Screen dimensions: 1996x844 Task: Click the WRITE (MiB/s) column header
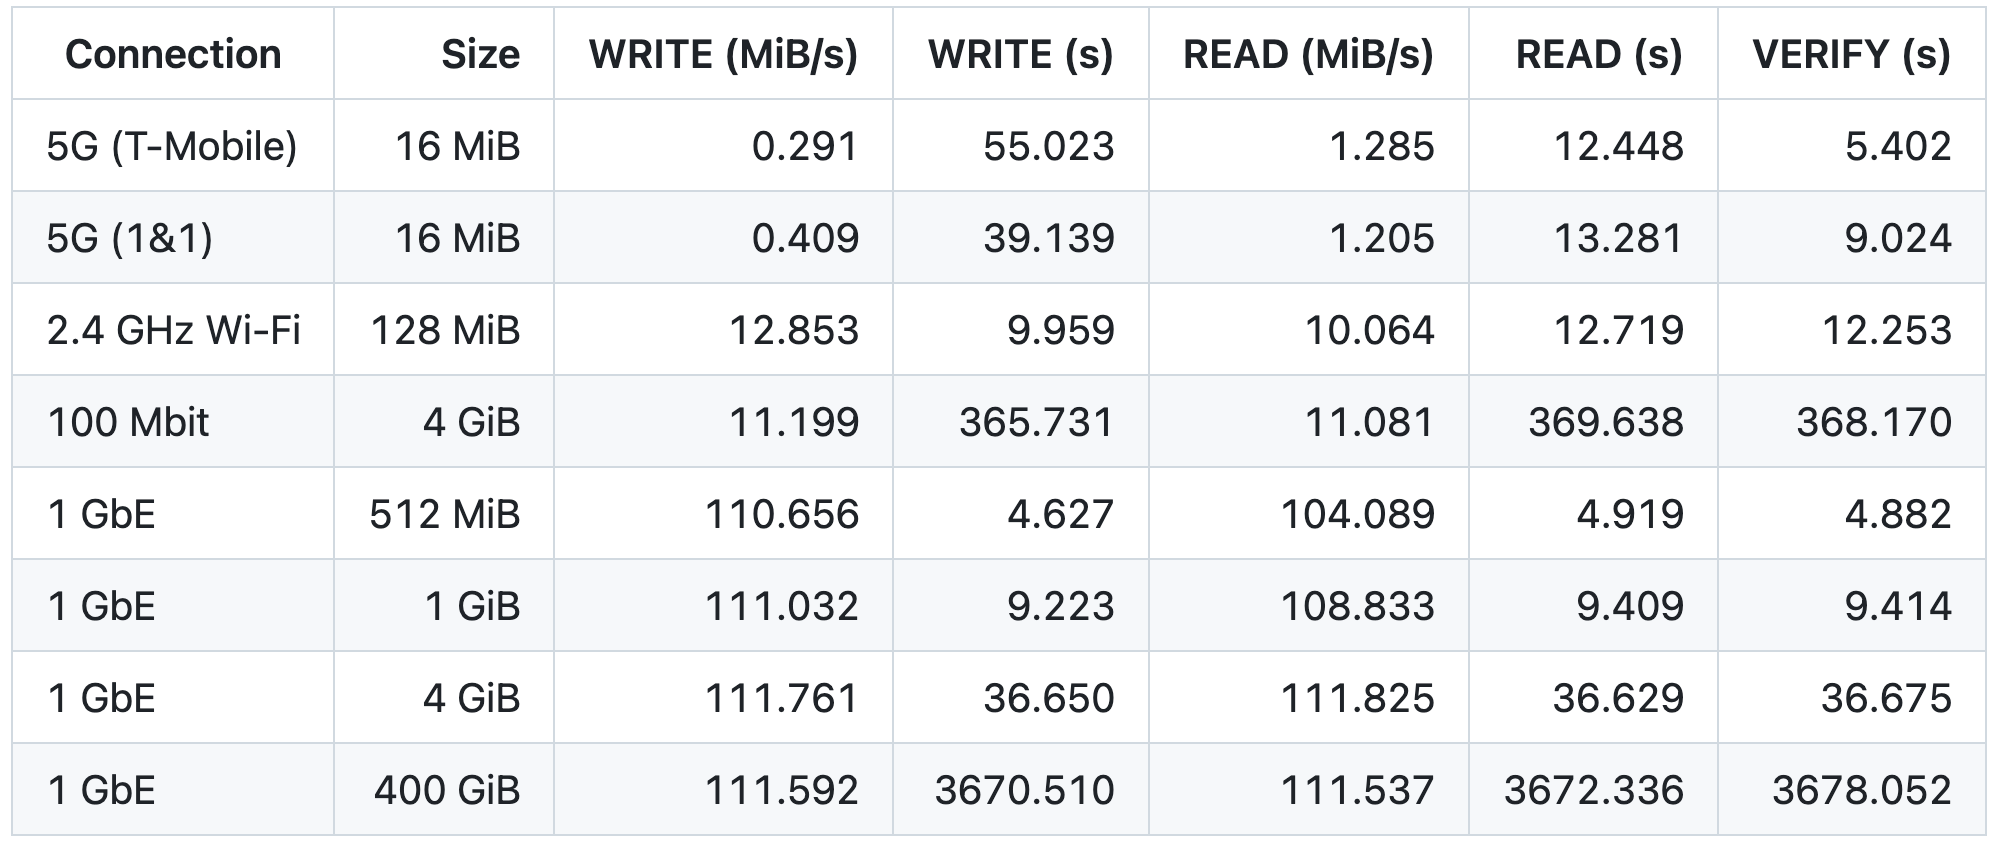[x=723, y=54]
